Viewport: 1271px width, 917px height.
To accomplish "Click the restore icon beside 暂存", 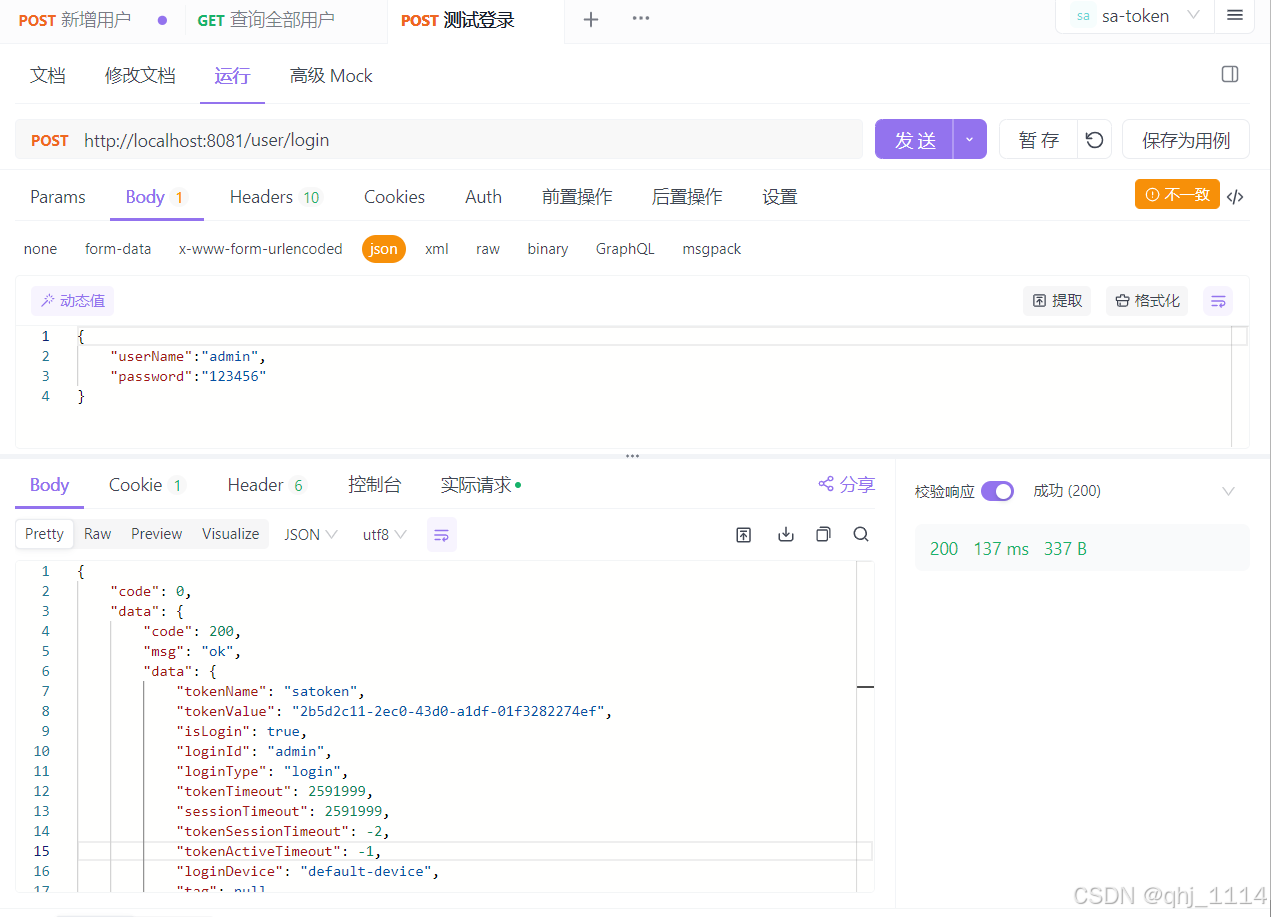I will (x=1095, y=139).
